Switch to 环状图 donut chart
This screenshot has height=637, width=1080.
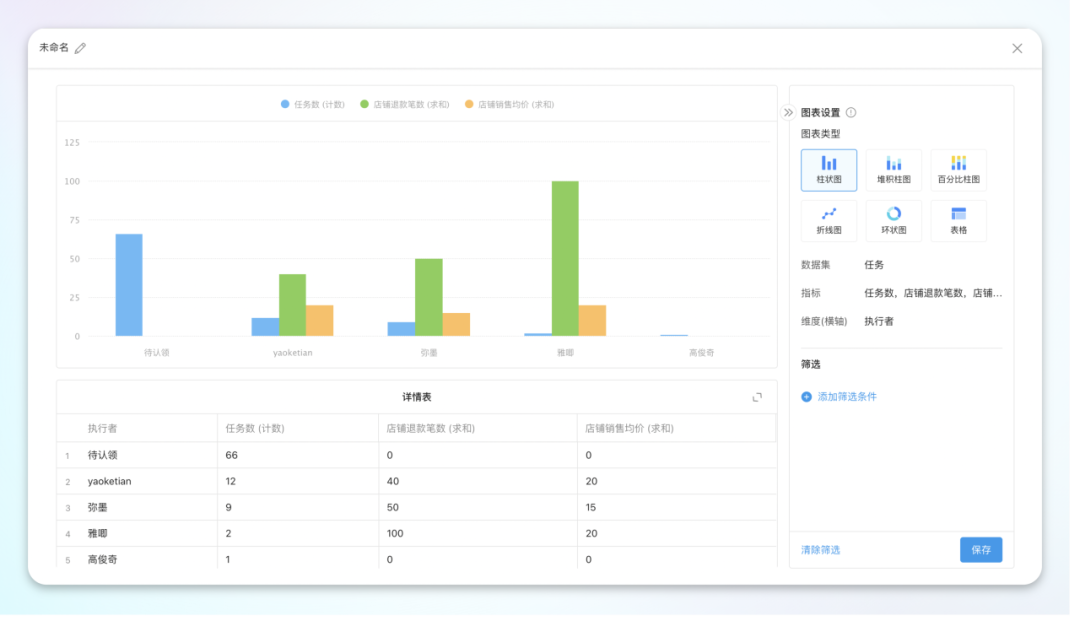[x=894, y=221]
